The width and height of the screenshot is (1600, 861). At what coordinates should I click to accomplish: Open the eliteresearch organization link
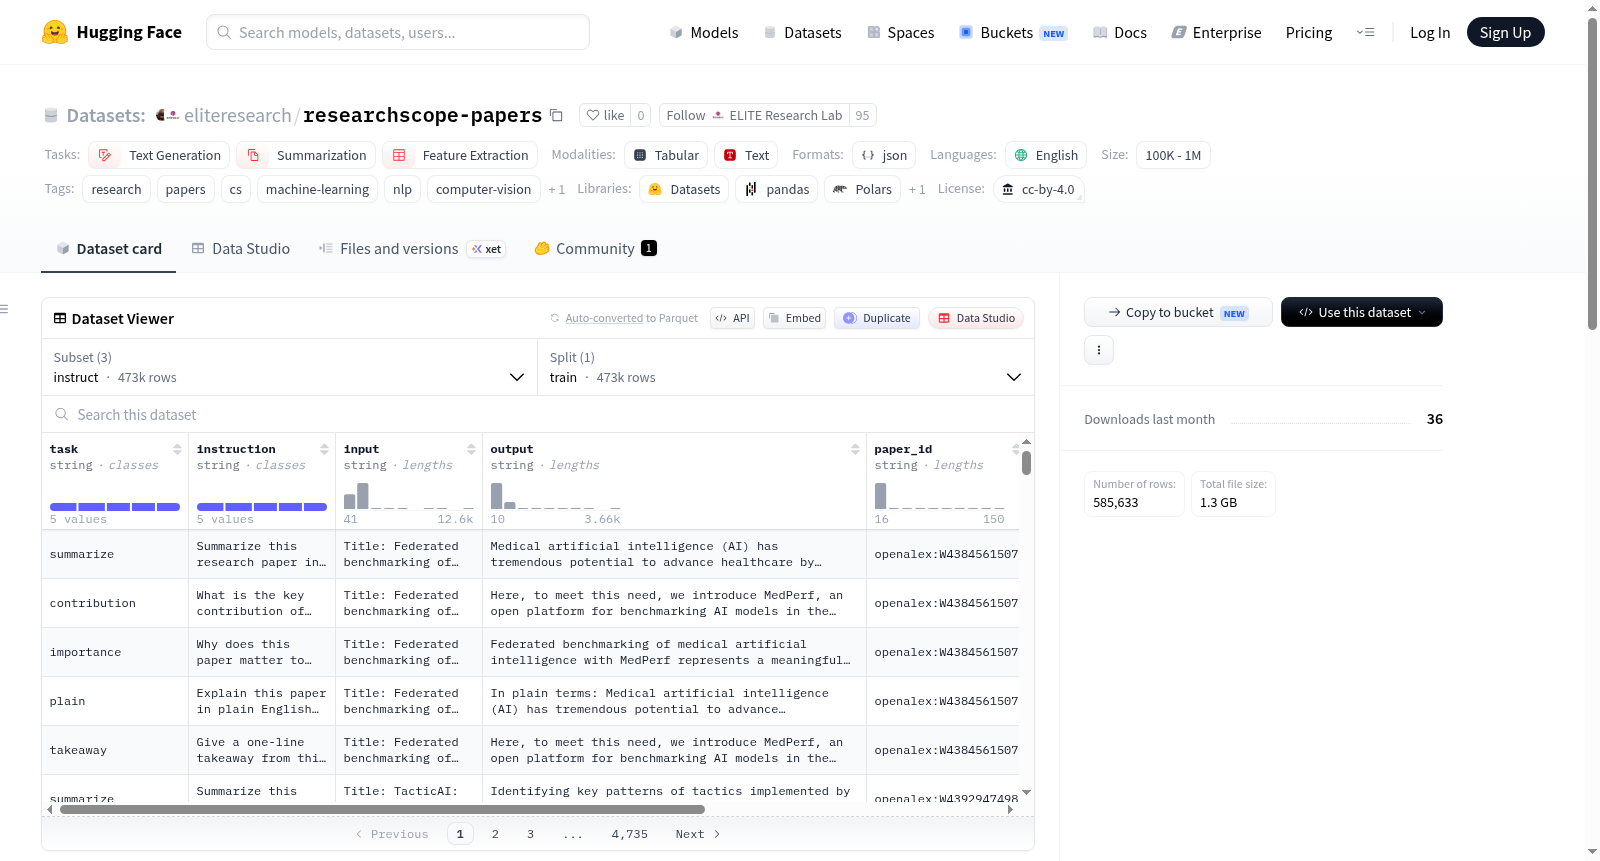237,115
